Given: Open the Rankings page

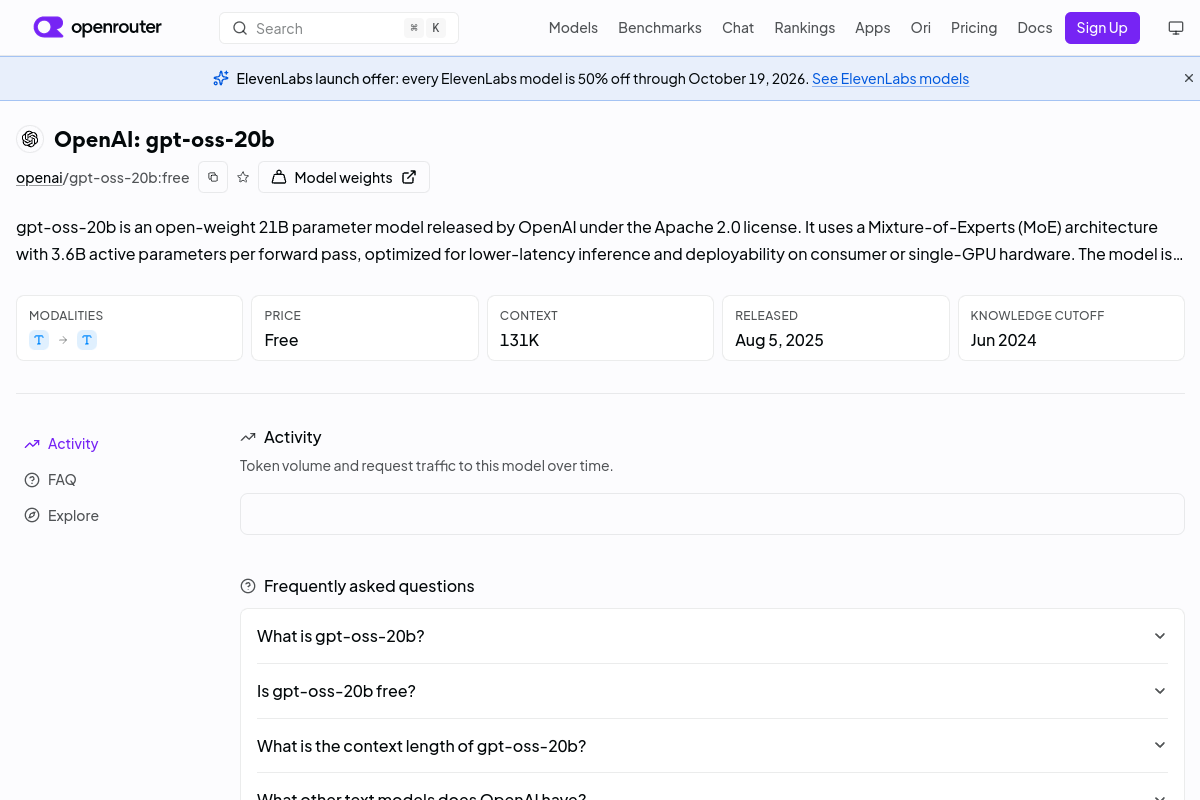Looking at the screenshot, I should 804,28.
